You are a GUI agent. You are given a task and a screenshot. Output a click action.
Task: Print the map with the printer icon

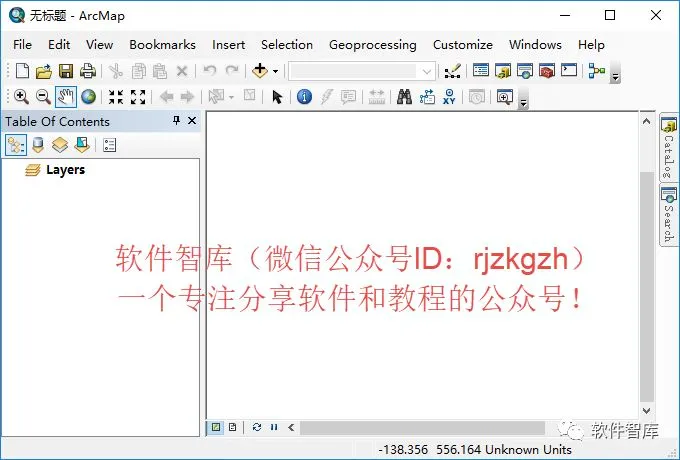point(88,71)
